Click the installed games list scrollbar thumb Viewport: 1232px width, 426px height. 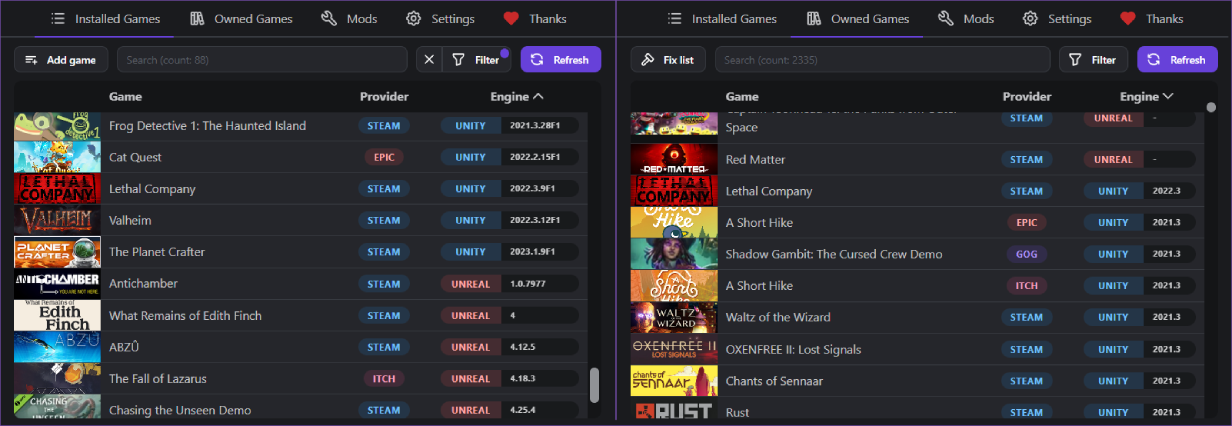pos(594,384)
